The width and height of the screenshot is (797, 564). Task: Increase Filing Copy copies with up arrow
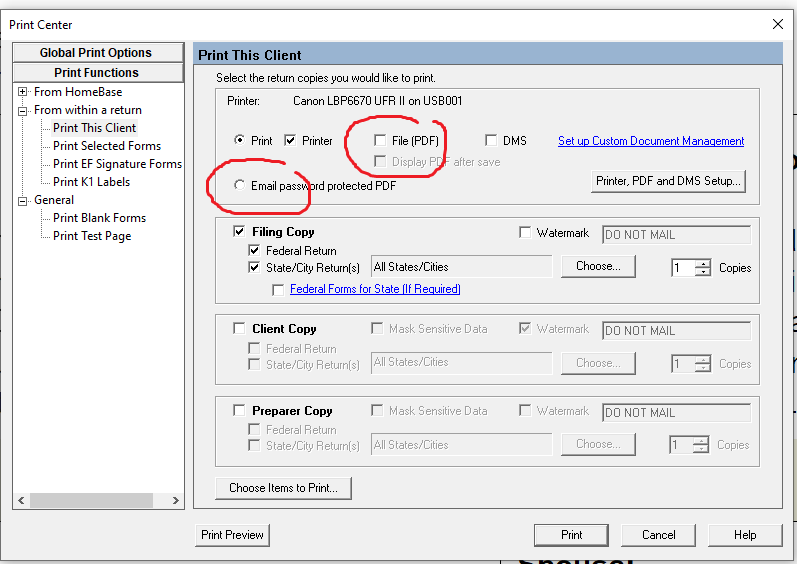[x=703, y=263]
